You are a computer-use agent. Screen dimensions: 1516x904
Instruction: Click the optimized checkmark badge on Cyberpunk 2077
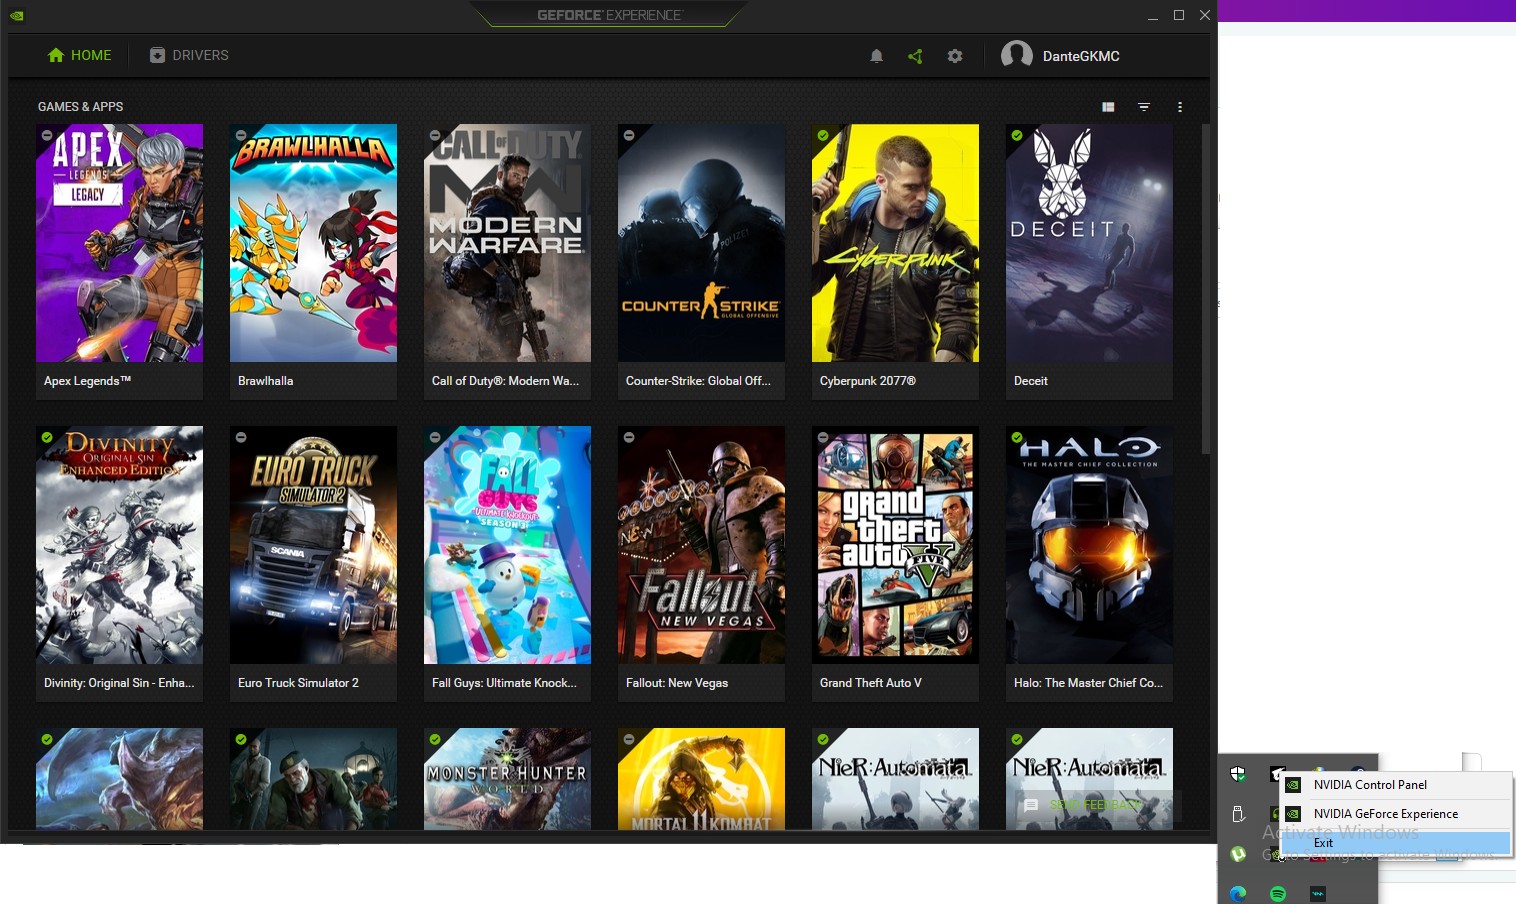(x=823, y=135)
